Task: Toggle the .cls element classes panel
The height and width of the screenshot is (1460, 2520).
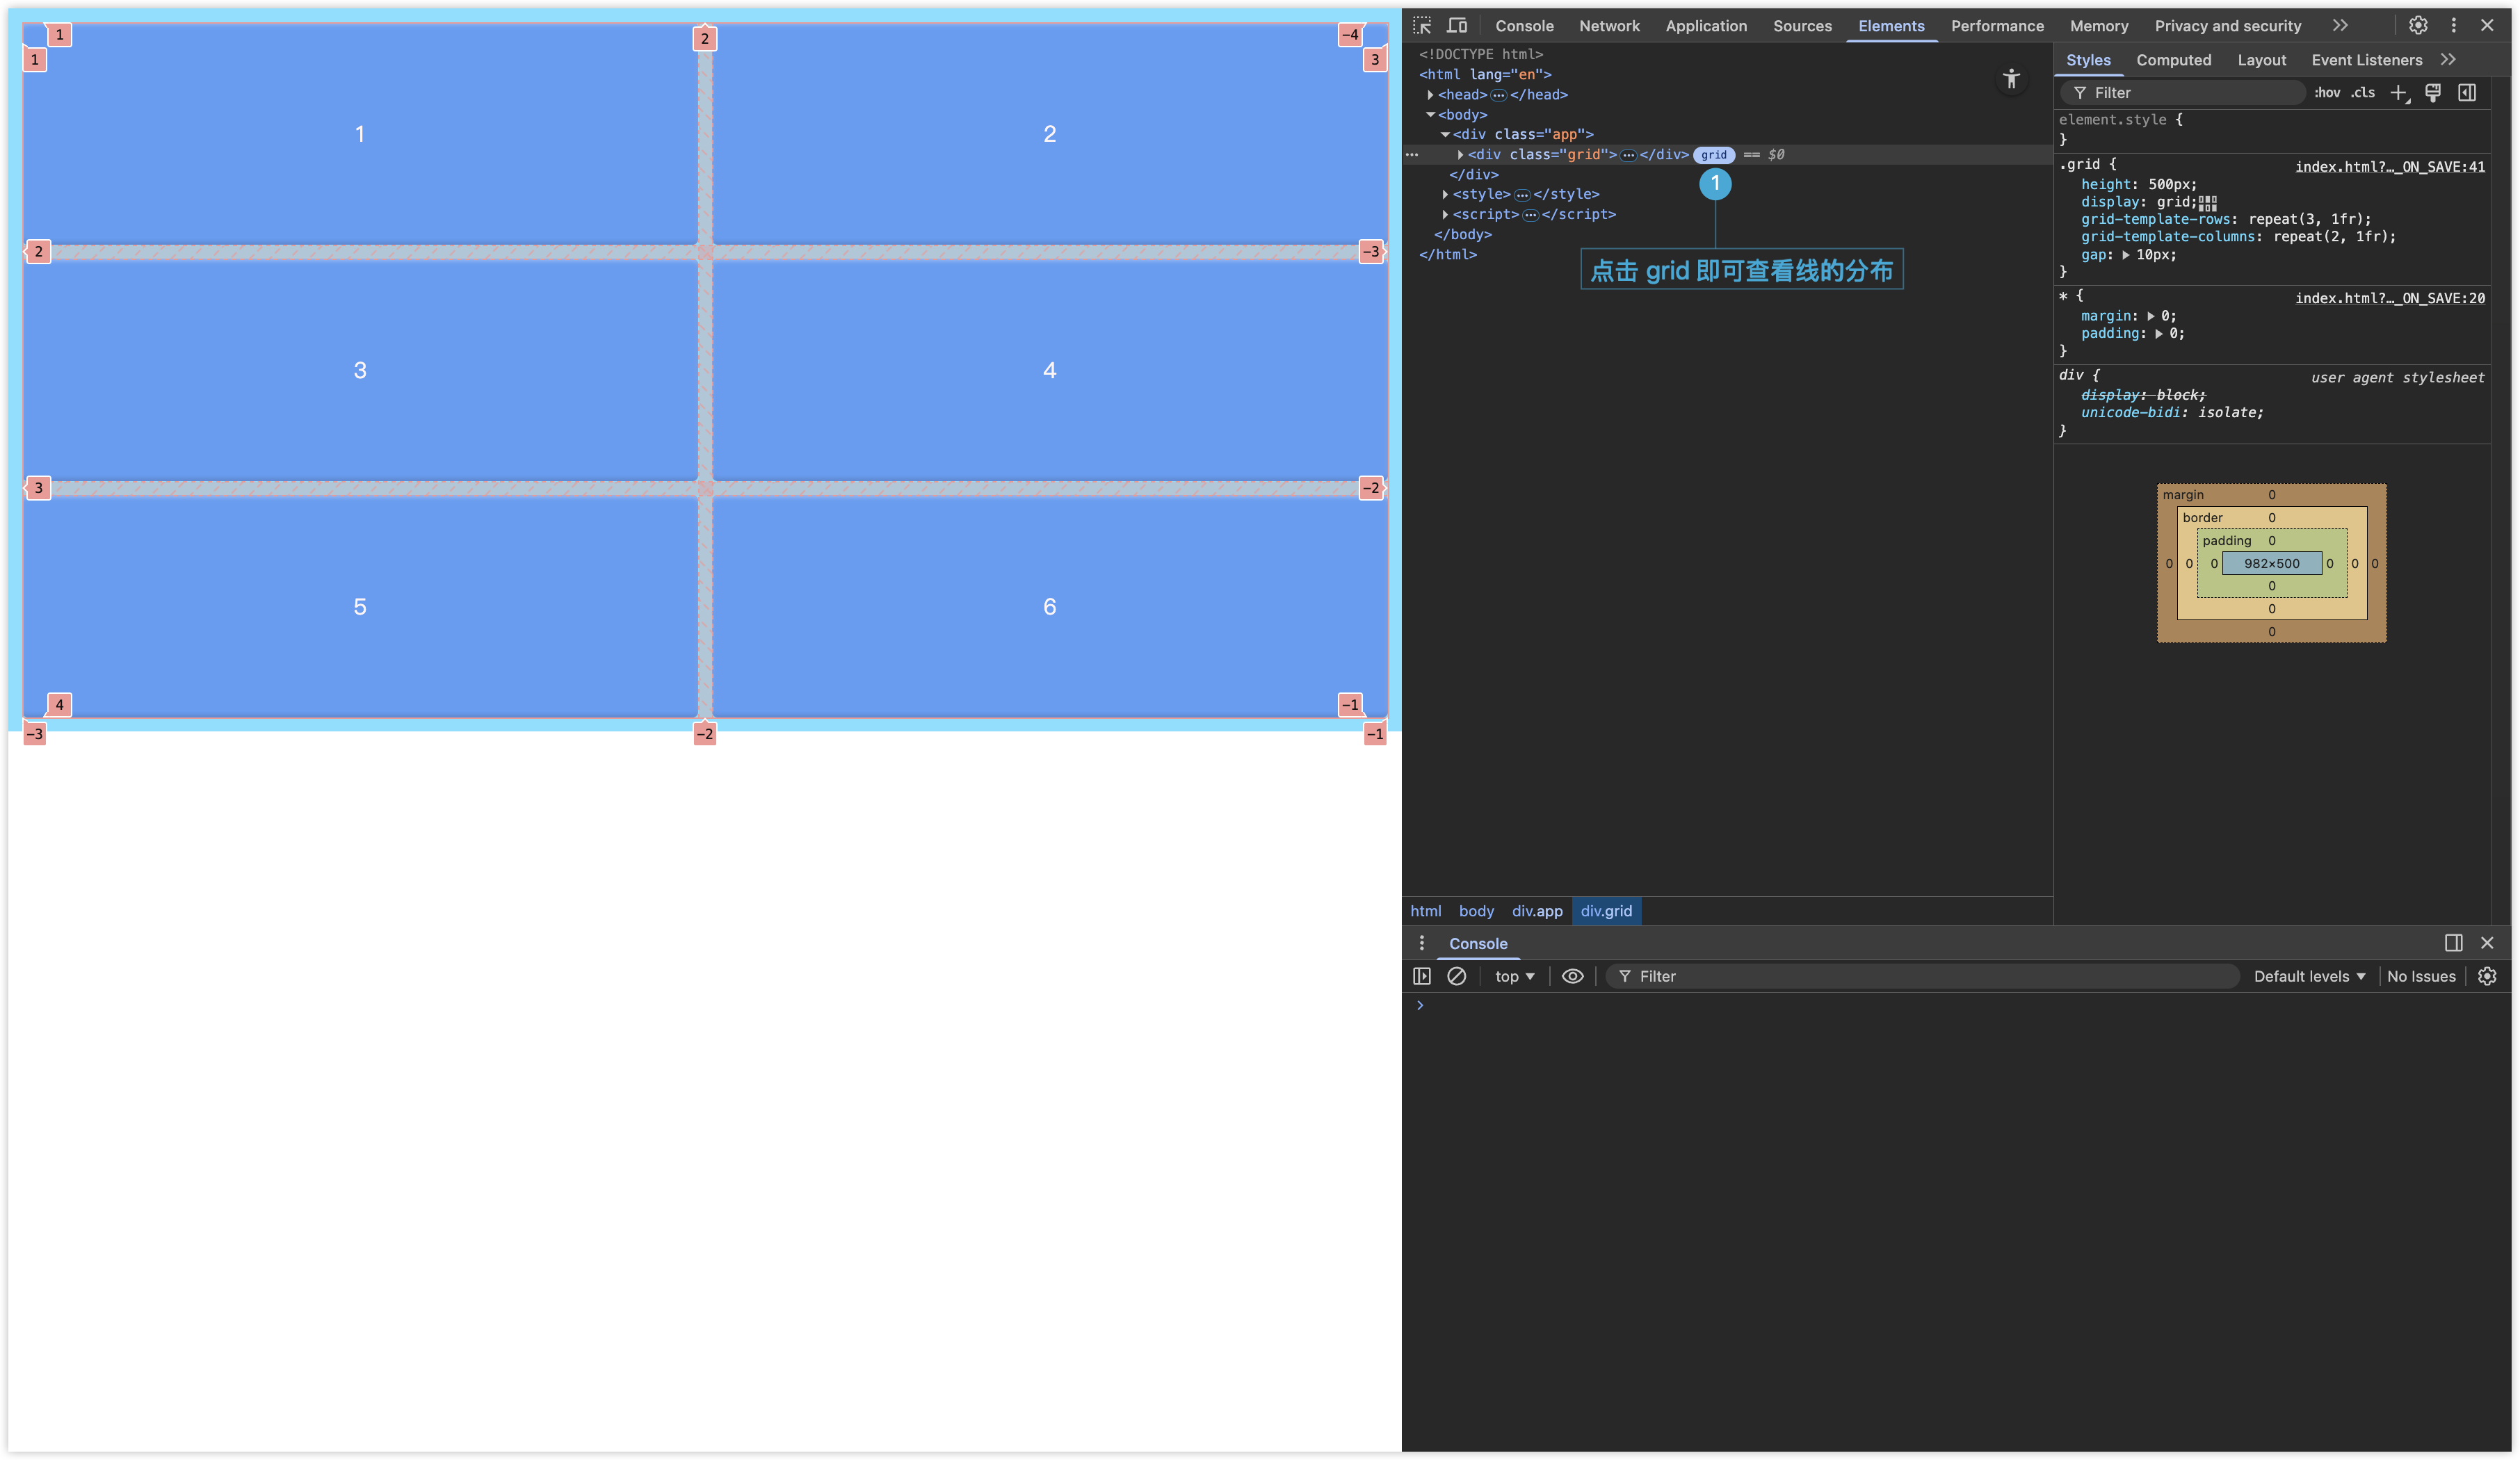Action: (2363, 93)
